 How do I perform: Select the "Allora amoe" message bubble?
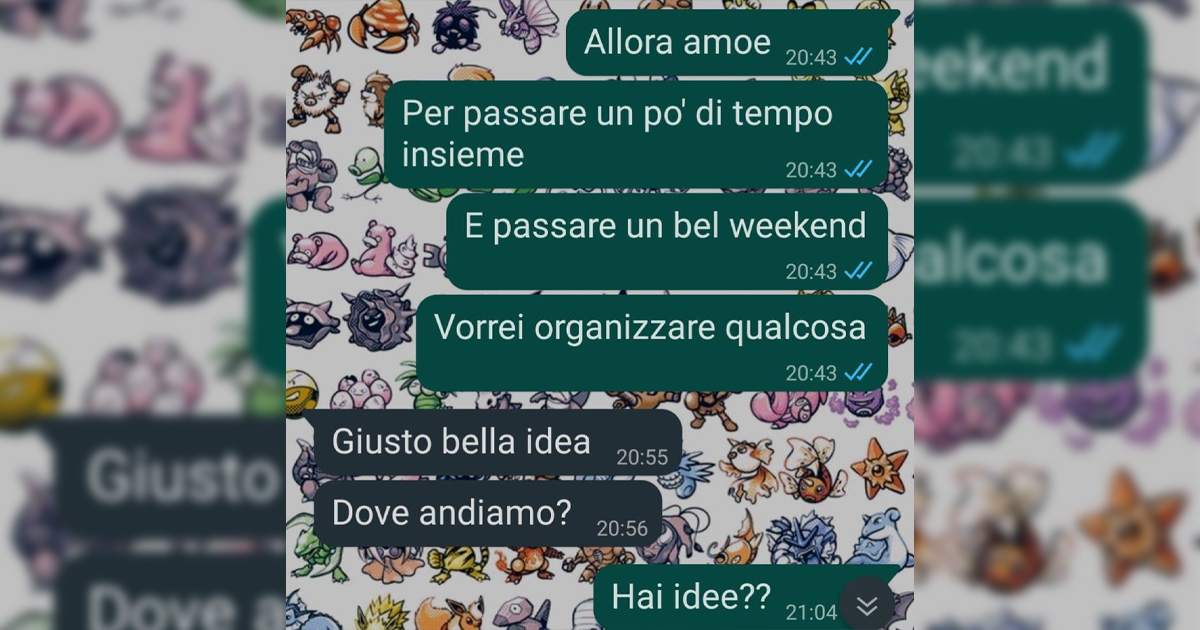click(x=727, y=44)
